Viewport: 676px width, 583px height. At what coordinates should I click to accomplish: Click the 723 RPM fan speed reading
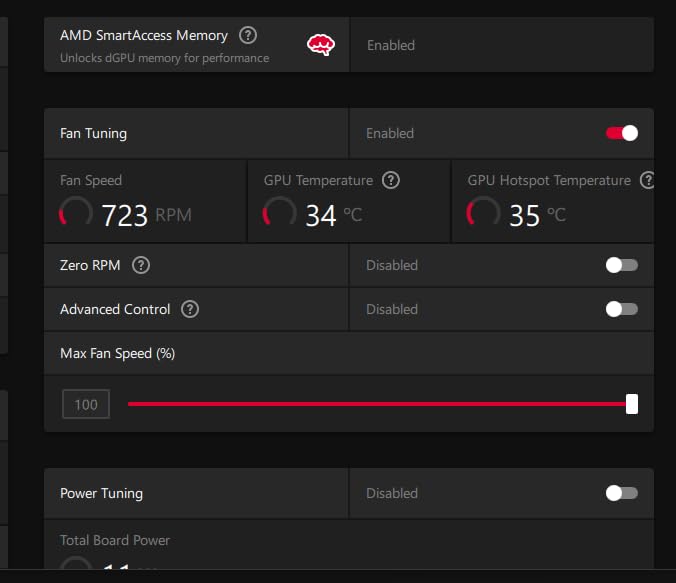click(x=147, y=215)
